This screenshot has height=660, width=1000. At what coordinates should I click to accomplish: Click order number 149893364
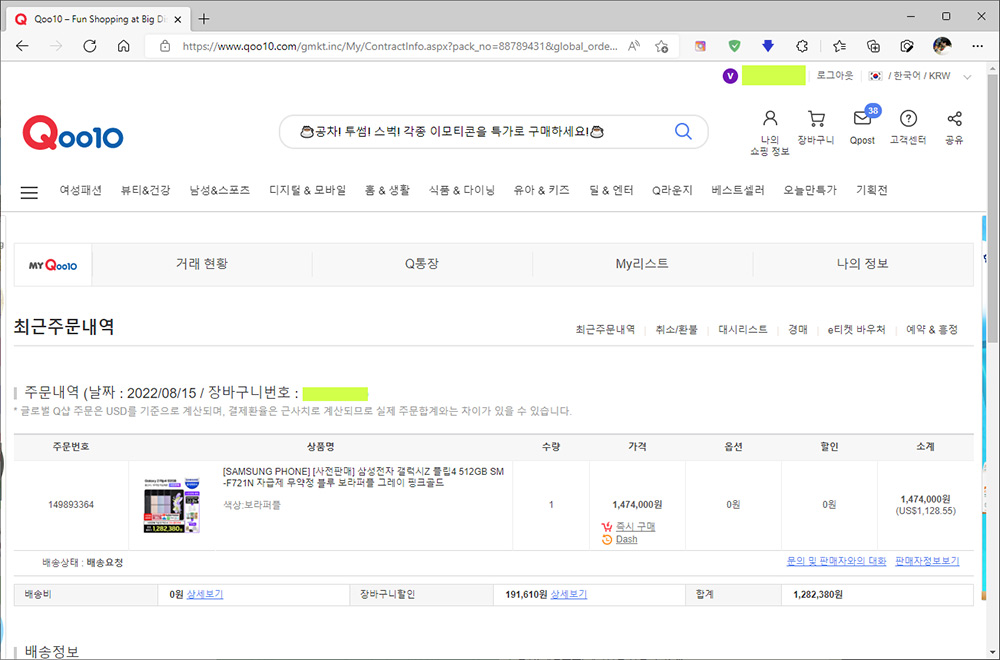(x=71, y=505)
